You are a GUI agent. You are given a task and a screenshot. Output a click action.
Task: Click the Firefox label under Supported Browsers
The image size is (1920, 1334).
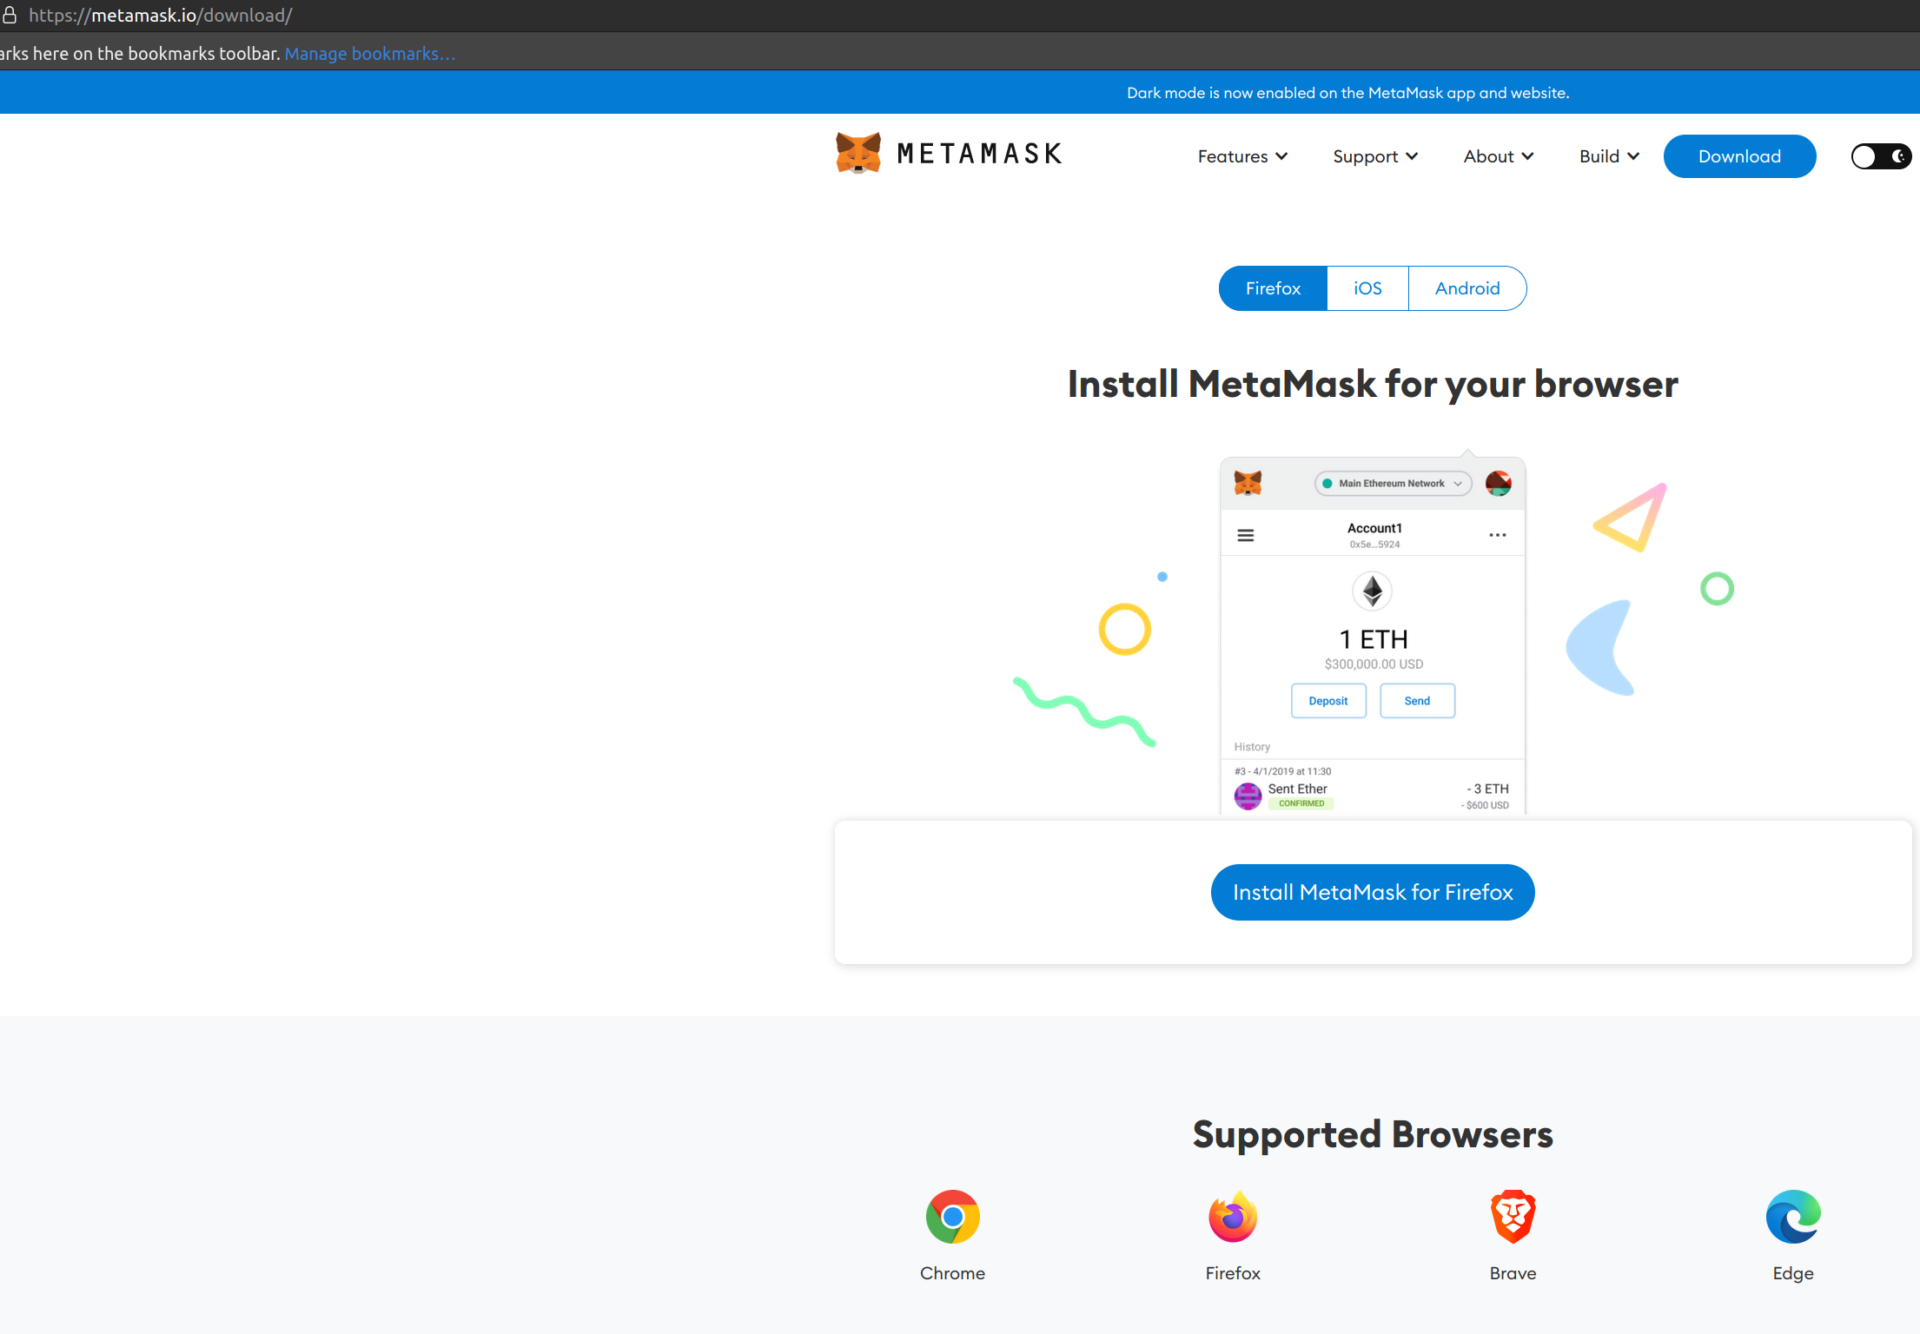coord(1232,1273)
